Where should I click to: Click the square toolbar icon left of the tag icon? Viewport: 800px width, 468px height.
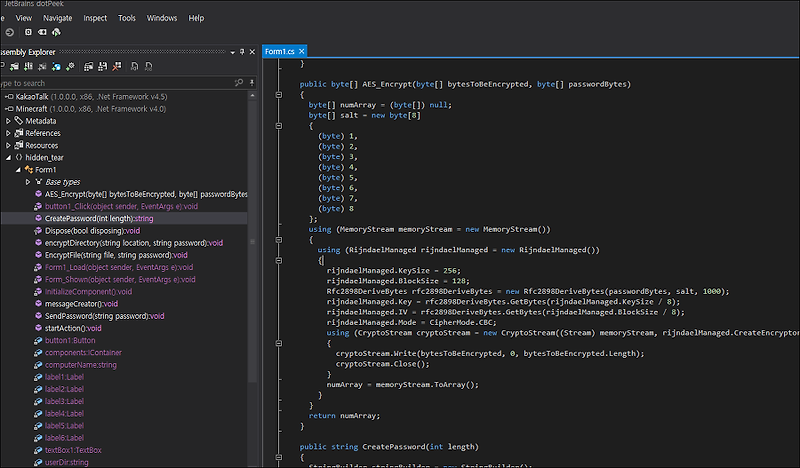[28, 32]
